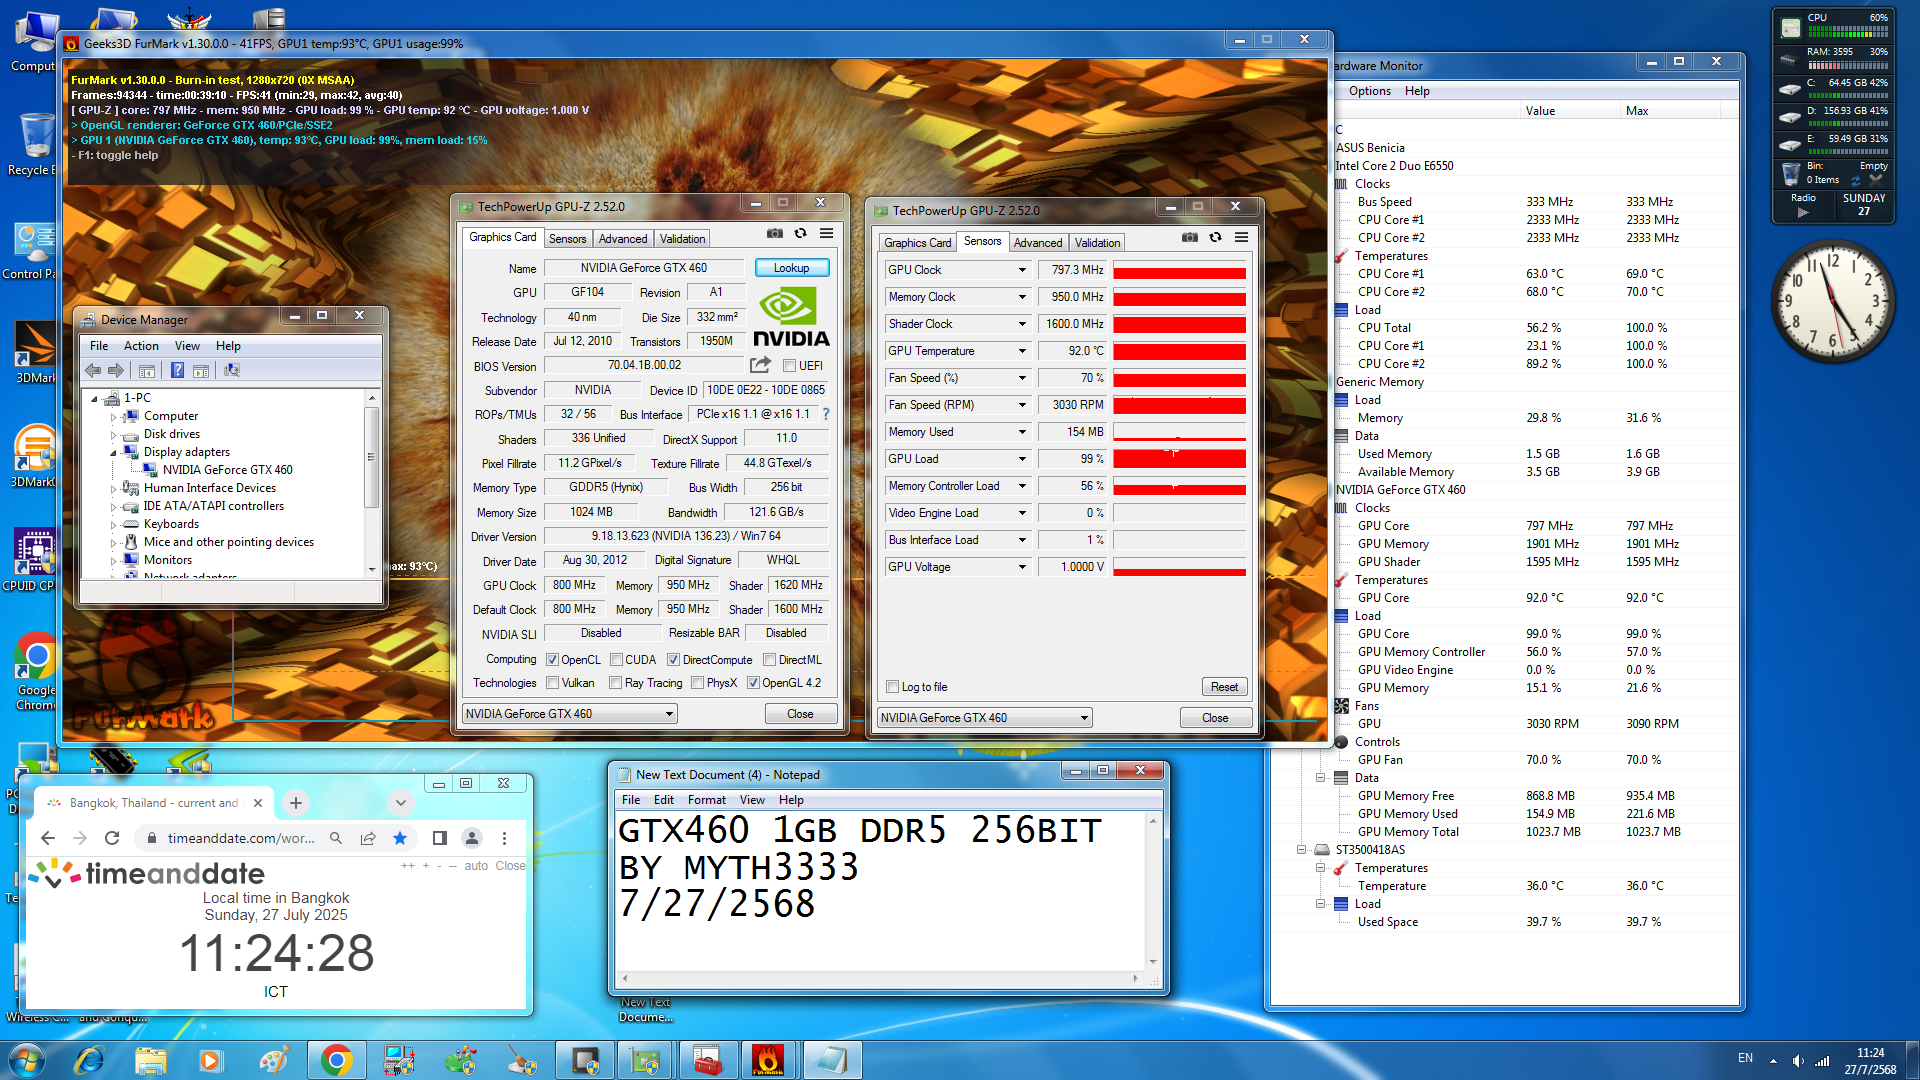Click the Chrome share page icon

coord(368,838)
